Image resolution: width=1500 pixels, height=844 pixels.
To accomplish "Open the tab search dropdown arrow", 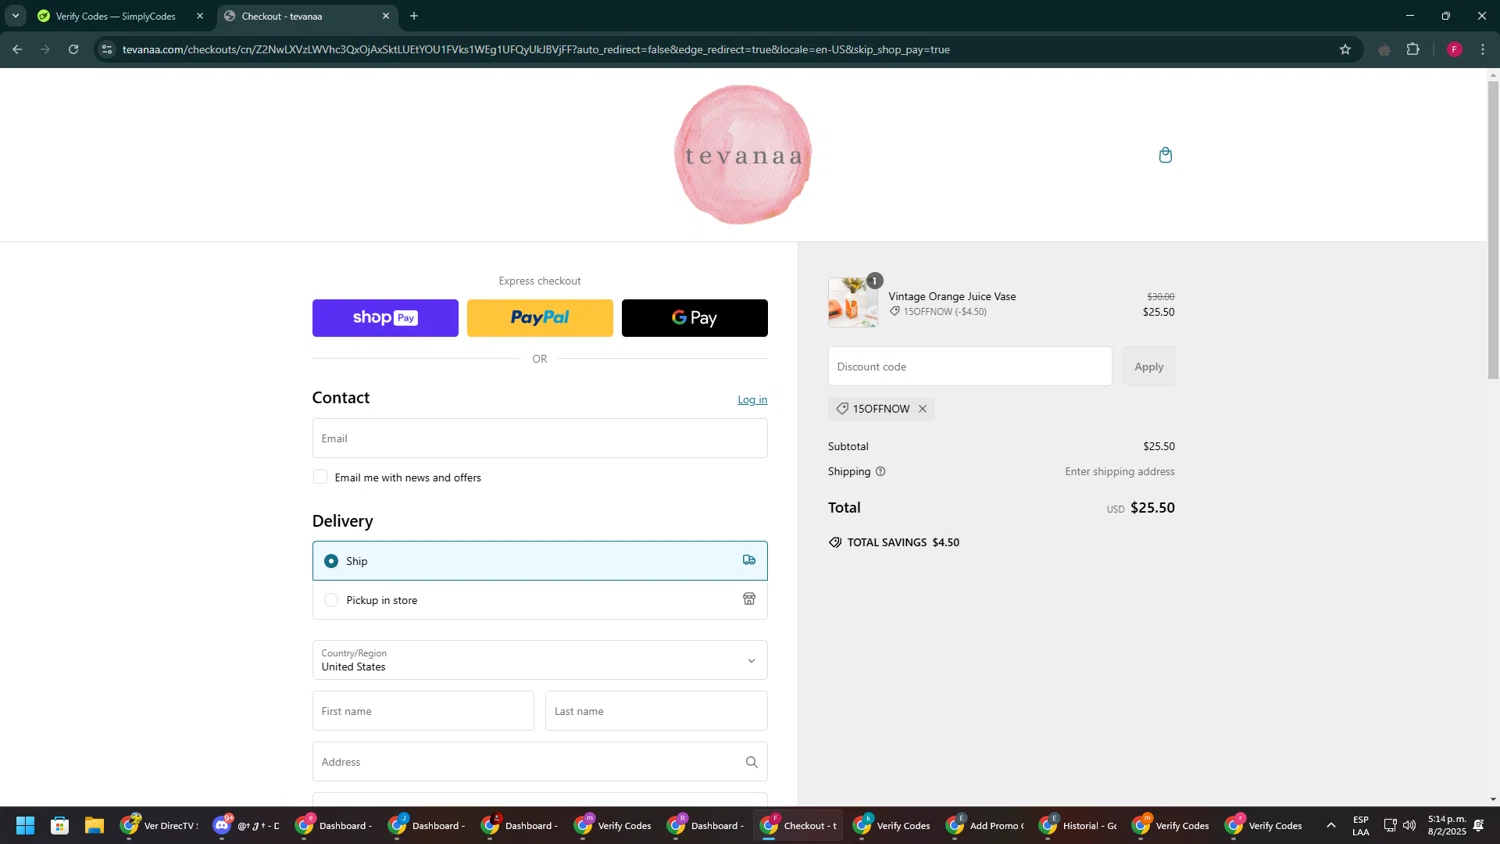I will (x=15, y=16).
